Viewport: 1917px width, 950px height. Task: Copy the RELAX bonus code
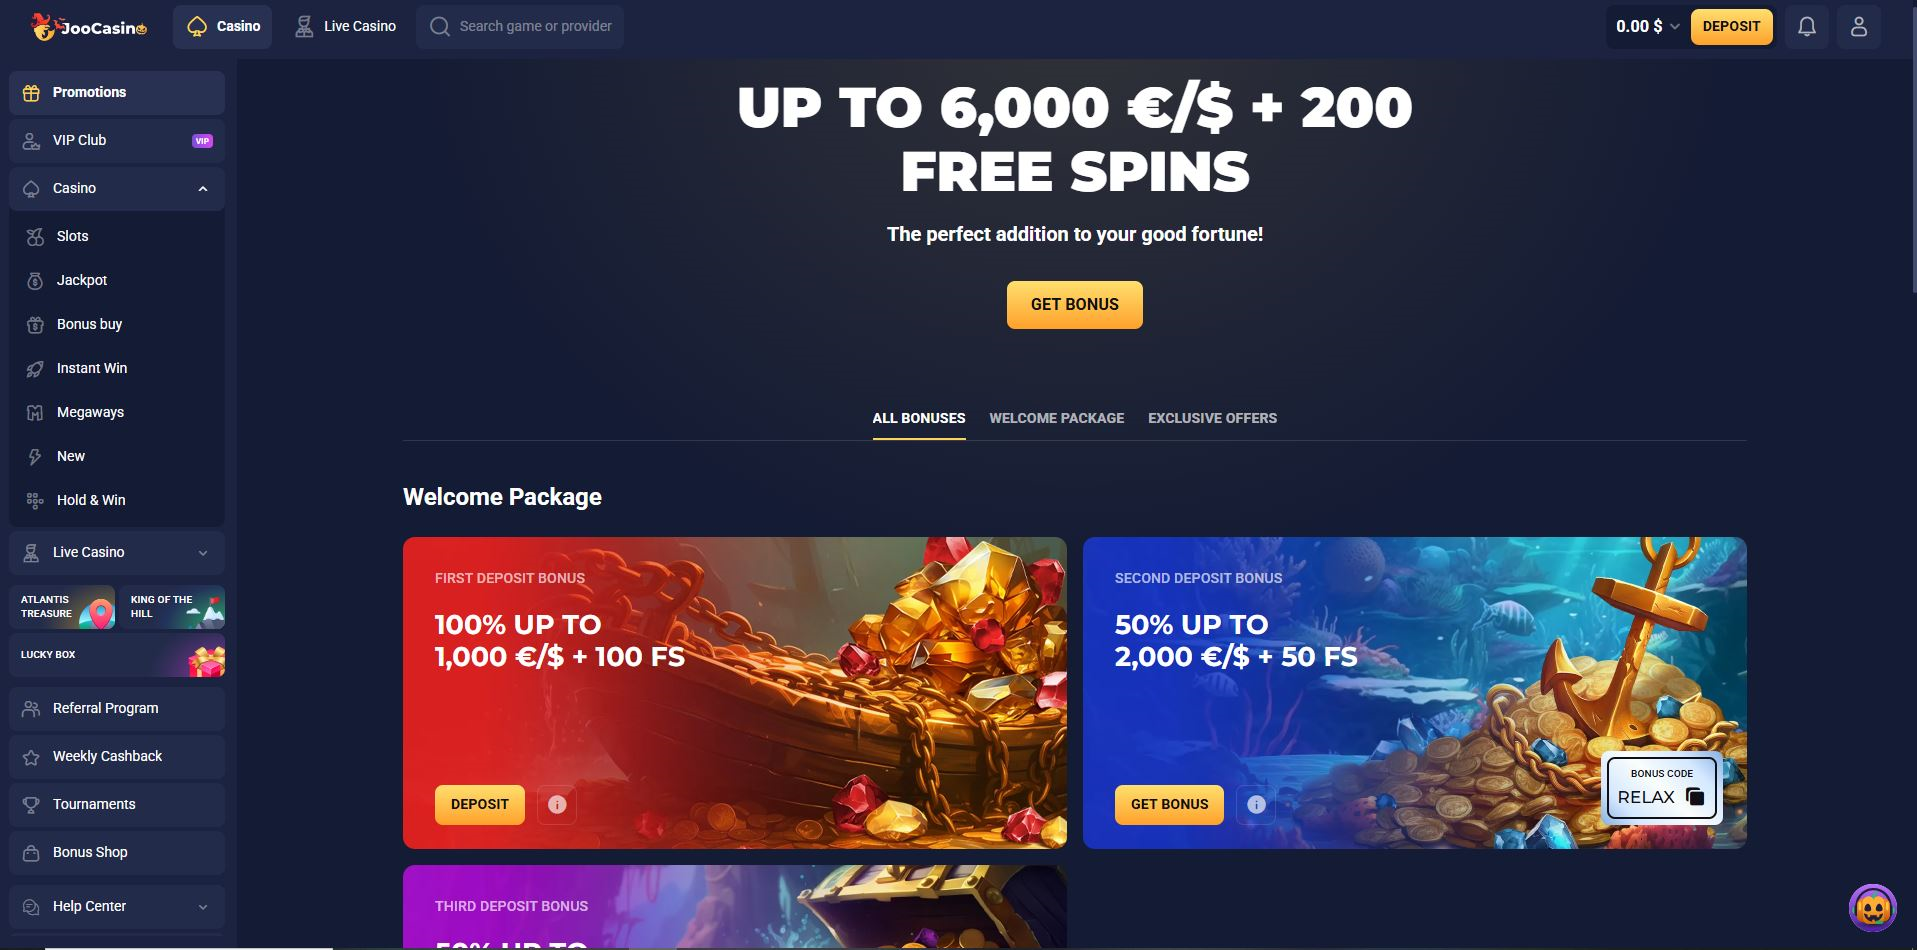(1694, 797)
